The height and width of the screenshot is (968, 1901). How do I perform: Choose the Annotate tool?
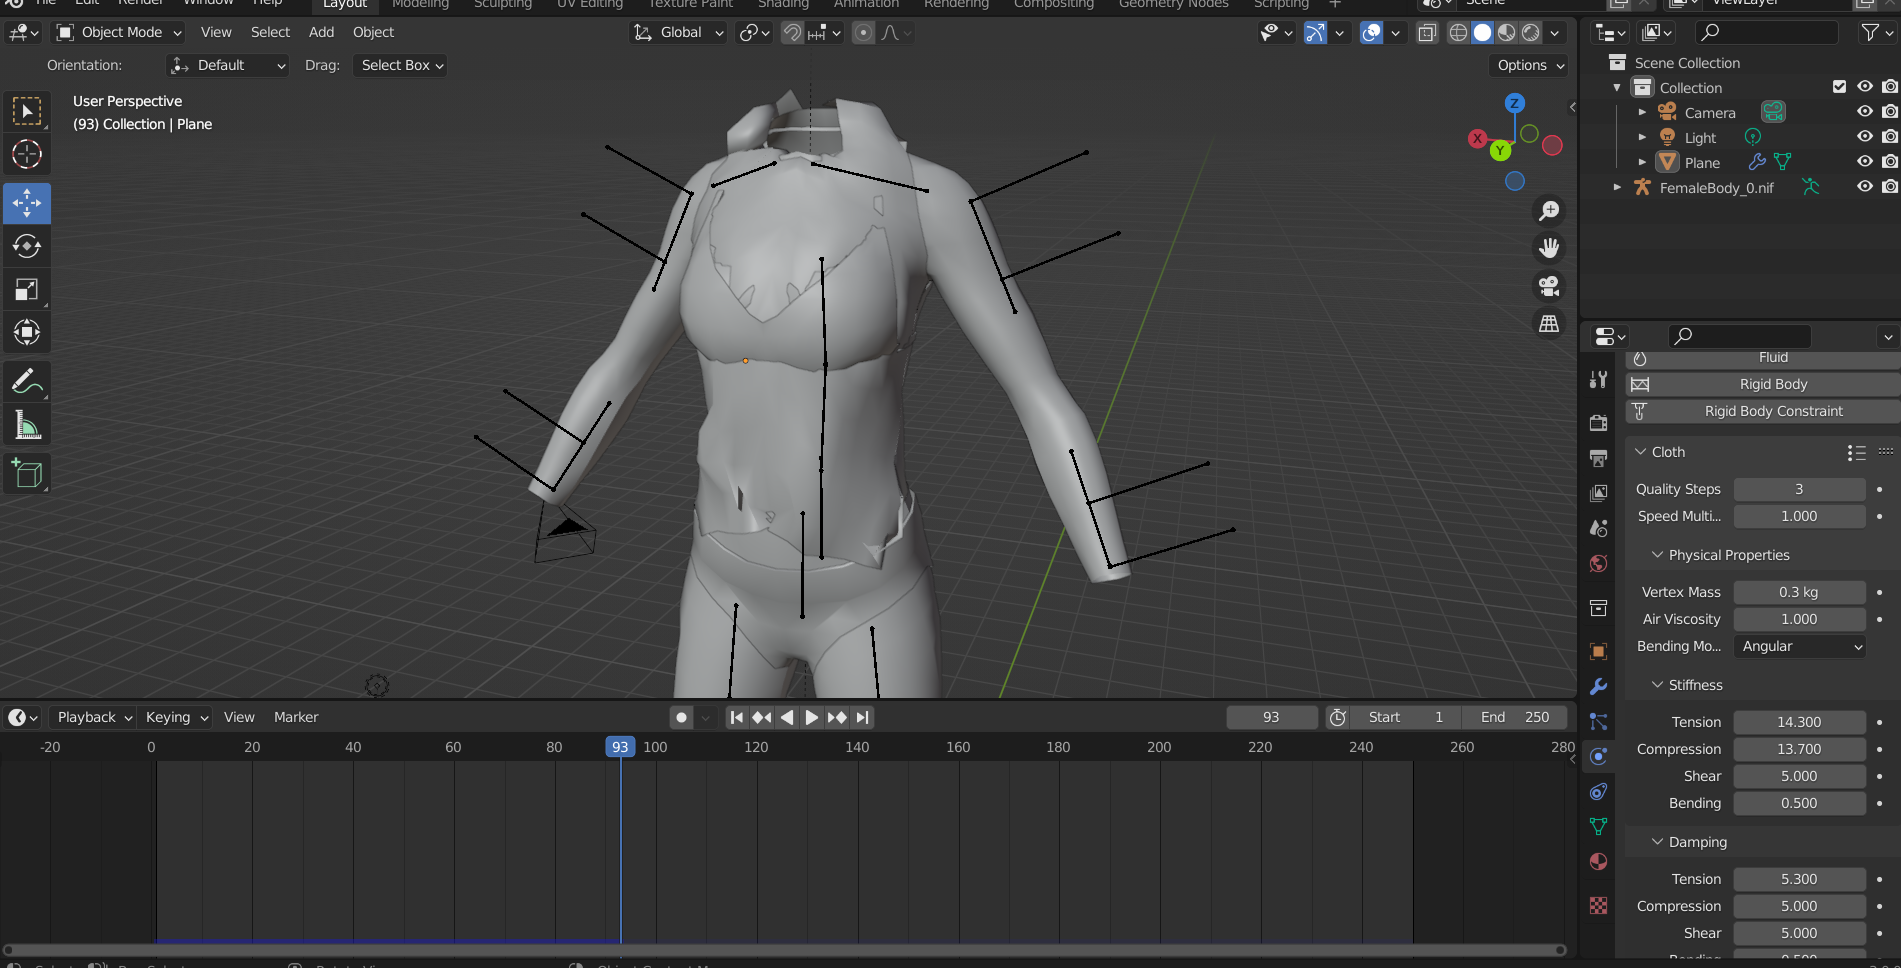click(x=27, y=381)
